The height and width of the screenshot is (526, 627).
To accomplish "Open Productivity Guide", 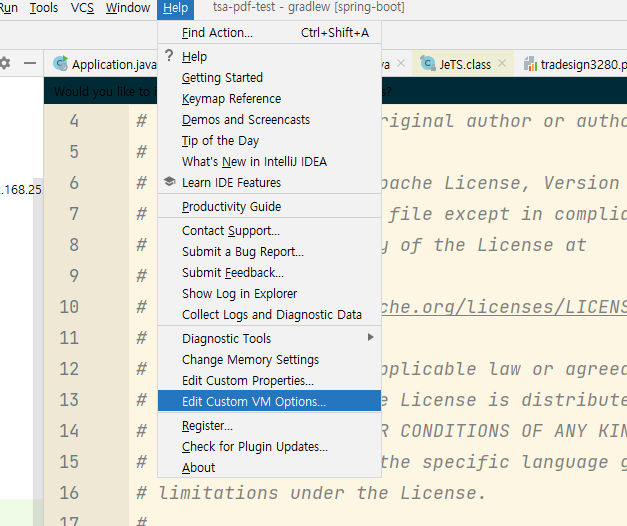I will [269, 206].
